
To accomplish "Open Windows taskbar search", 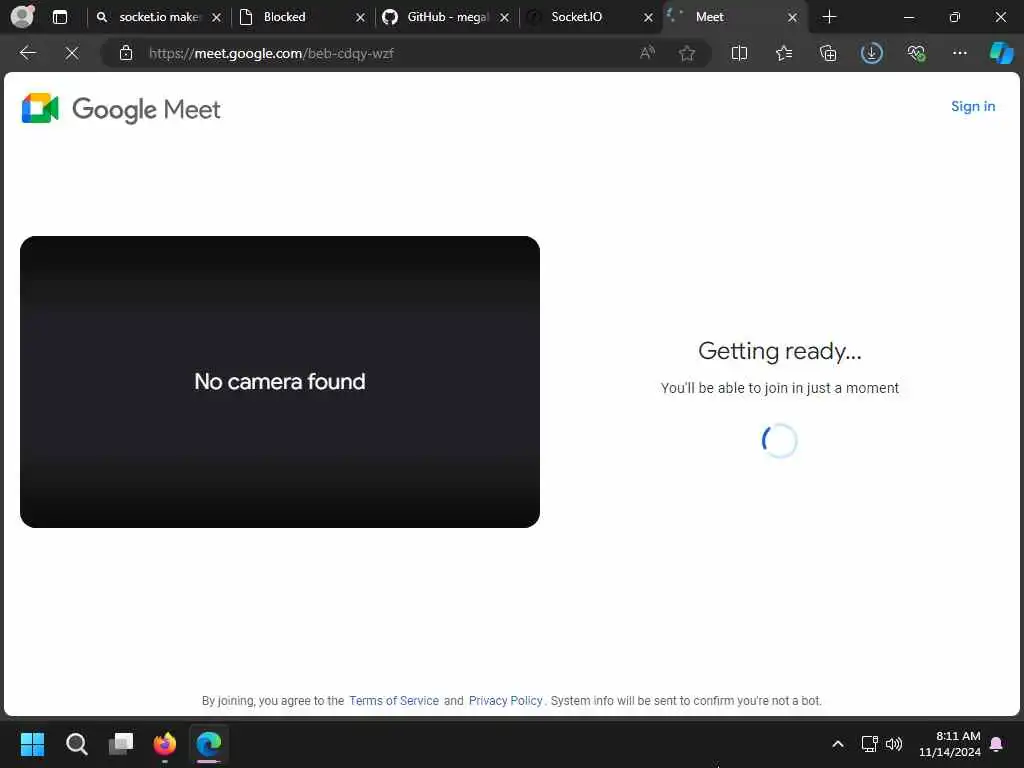I will [x=76, y=744].
